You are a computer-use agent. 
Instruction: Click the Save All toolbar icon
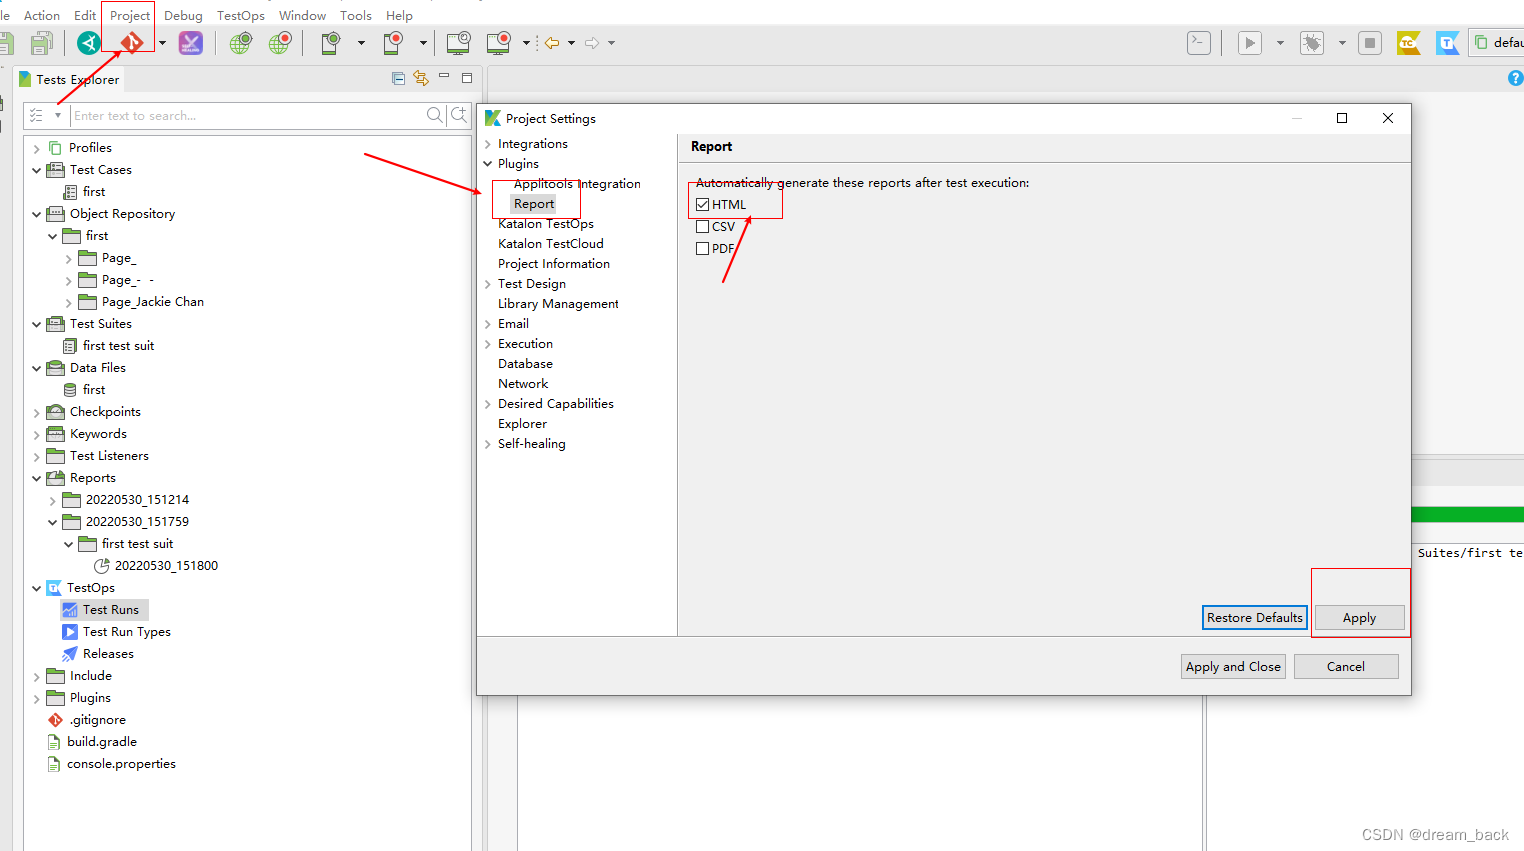click(42, 43)
